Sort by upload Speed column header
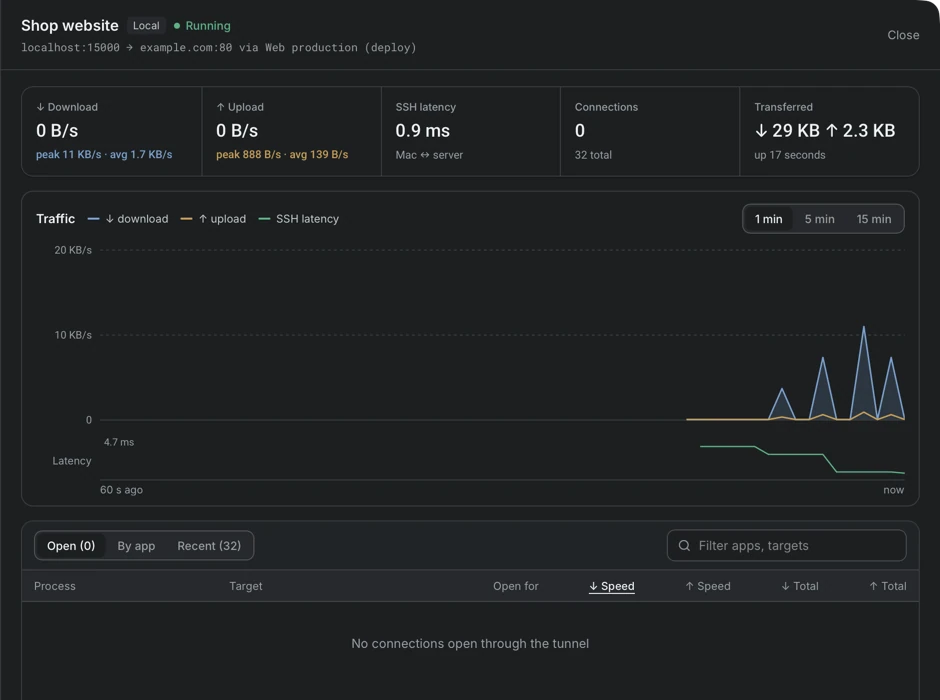The width and height of the screenshot is (940, 700). pos(708,586)
